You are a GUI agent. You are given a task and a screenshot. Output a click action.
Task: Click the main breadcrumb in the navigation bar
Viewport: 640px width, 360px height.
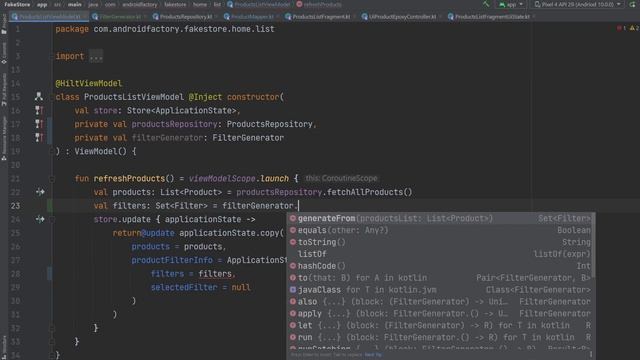[x=74, y=4]
